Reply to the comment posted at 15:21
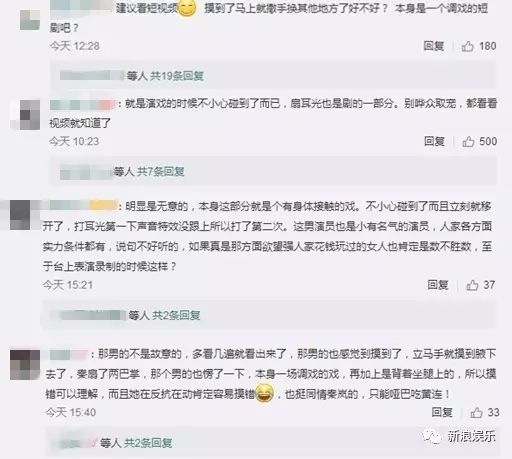 (438, 285)
